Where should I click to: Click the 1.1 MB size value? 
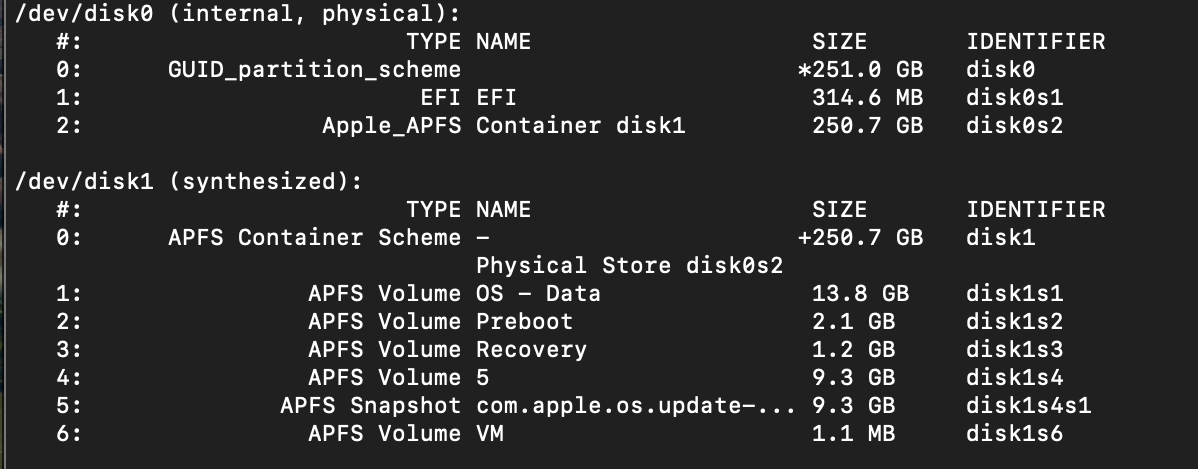coord(853,434)
